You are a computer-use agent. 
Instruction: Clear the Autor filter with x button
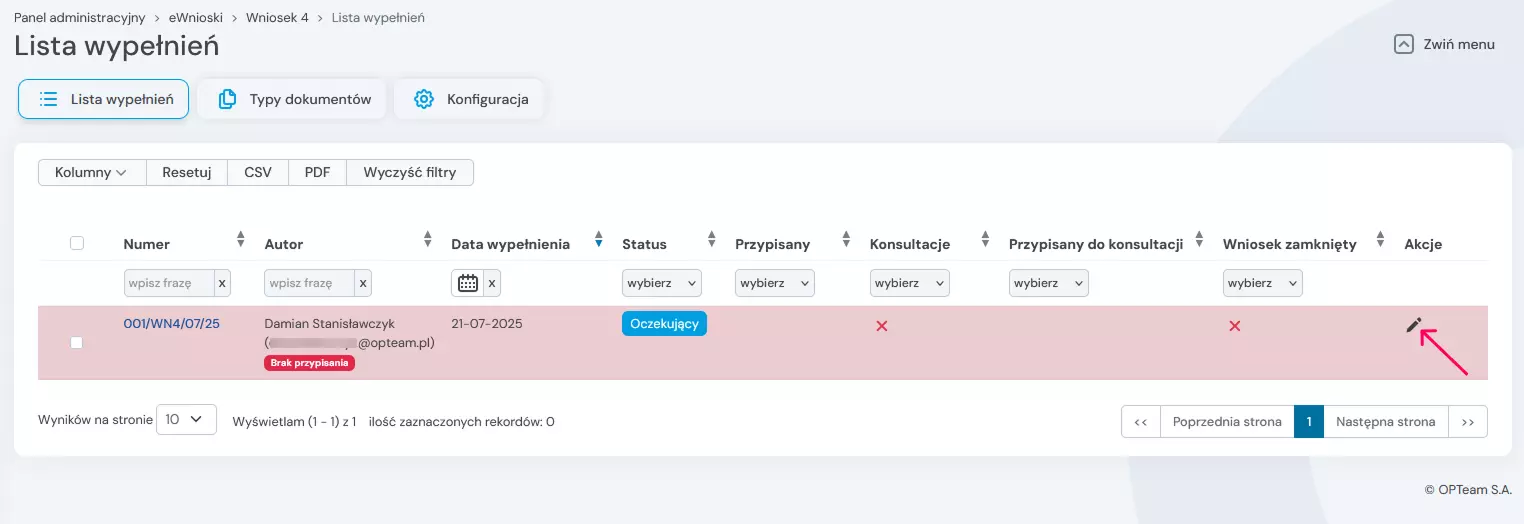click(363, 283)
